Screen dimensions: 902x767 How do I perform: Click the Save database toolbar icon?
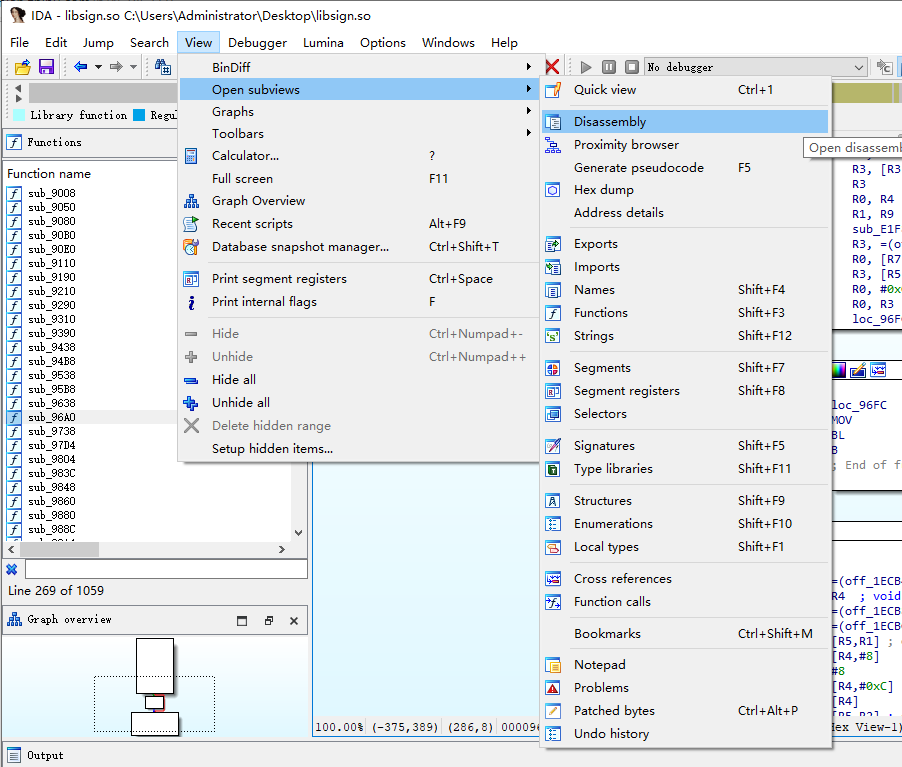(46, 67)
